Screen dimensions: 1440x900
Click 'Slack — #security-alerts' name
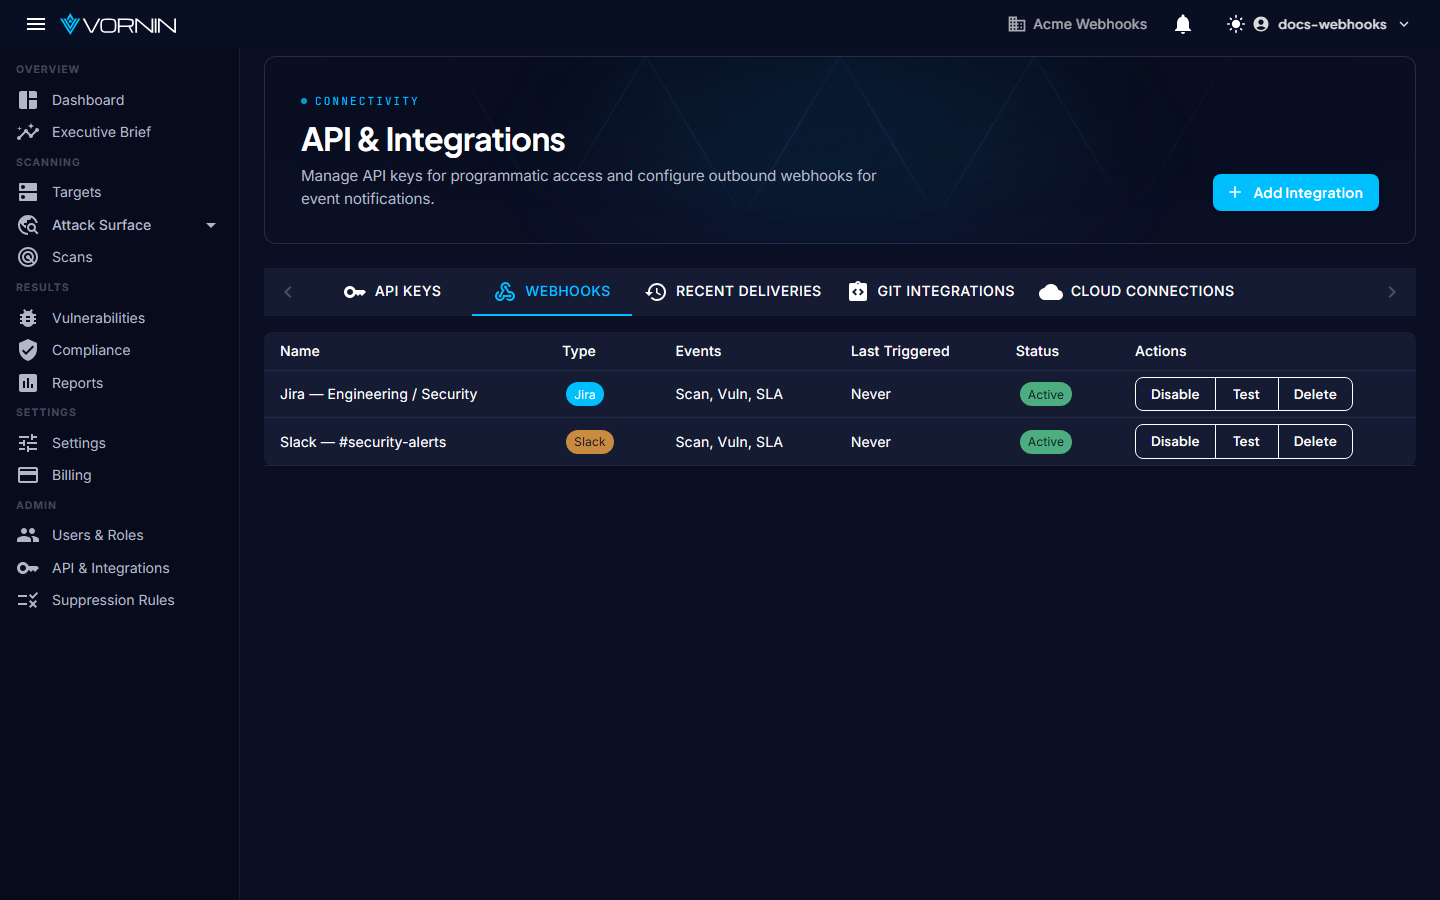(363, 442)
